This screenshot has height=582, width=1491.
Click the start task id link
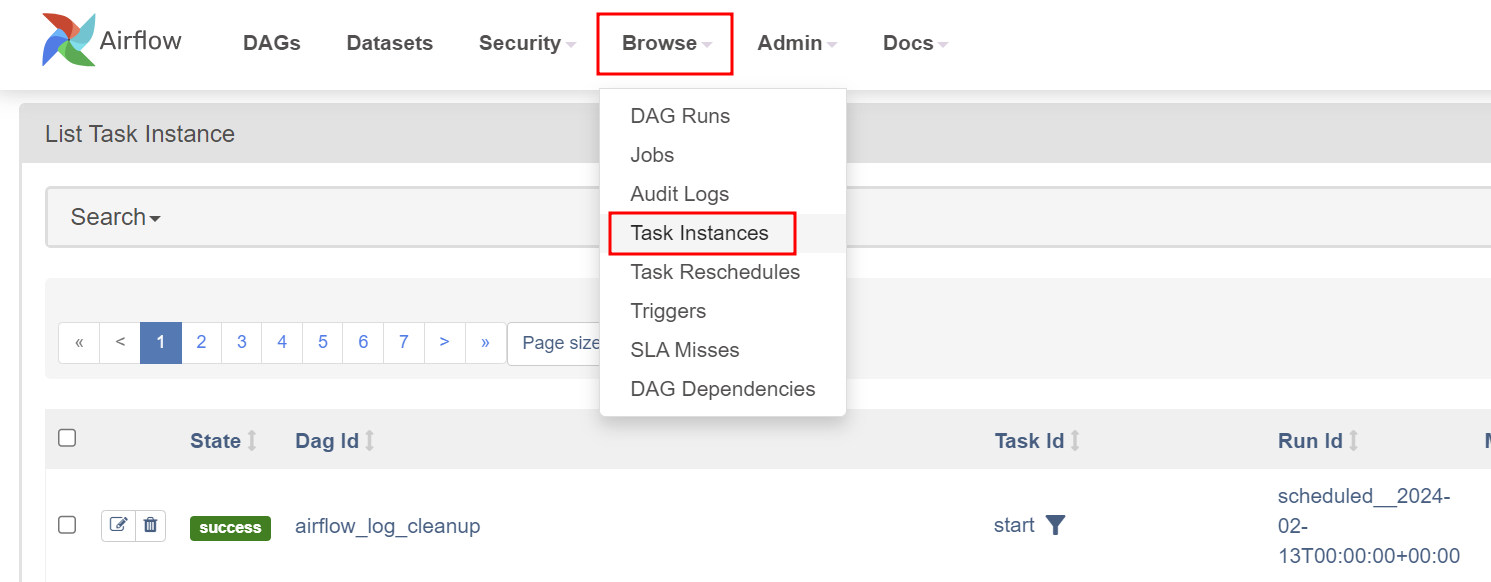(x=1014, y=525)
